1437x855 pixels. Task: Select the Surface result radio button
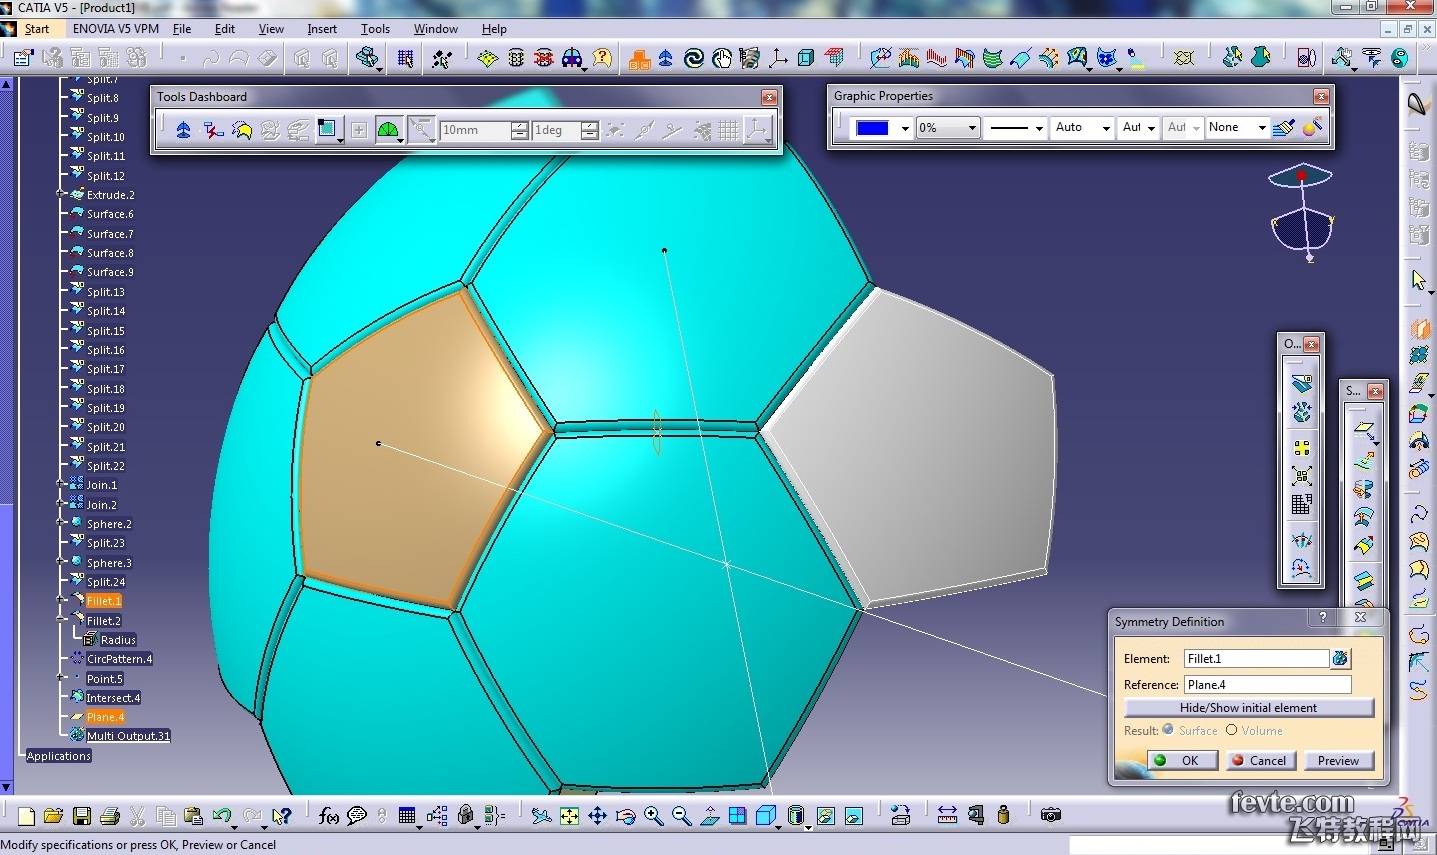point(1168,730)
